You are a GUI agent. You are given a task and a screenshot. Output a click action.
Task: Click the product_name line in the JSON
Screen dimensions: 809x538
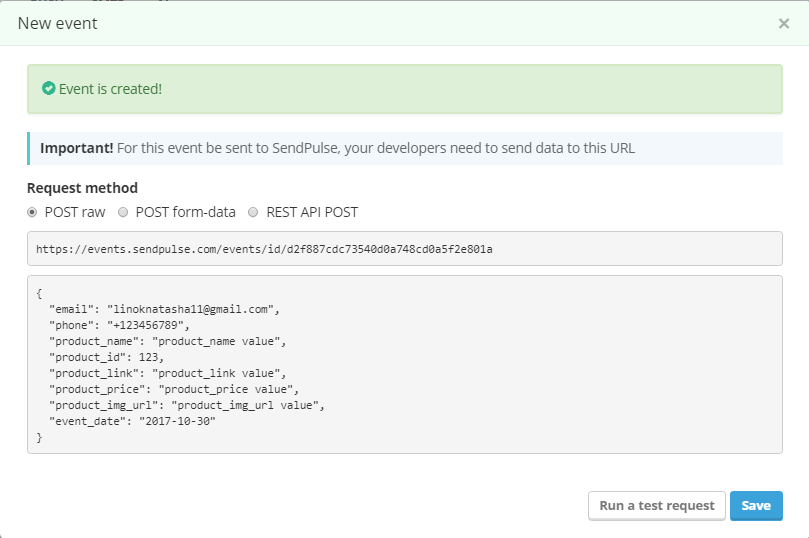pyautogui.click(x=167, y=340)
